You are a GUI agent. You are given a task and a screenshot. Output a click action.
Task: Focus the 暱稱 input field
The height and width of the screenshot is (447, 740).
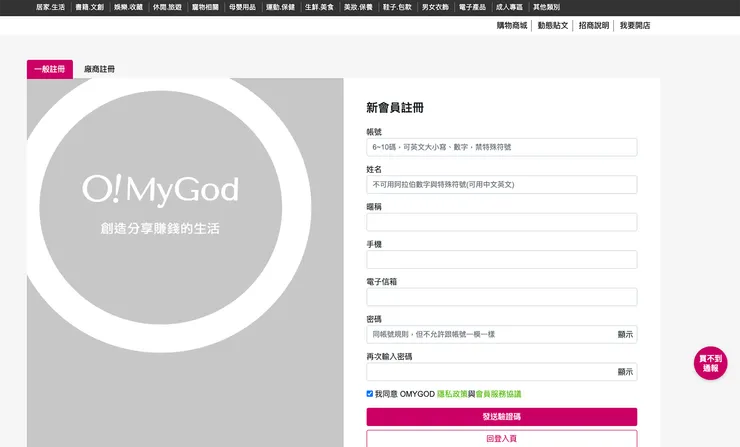[502, 222]
